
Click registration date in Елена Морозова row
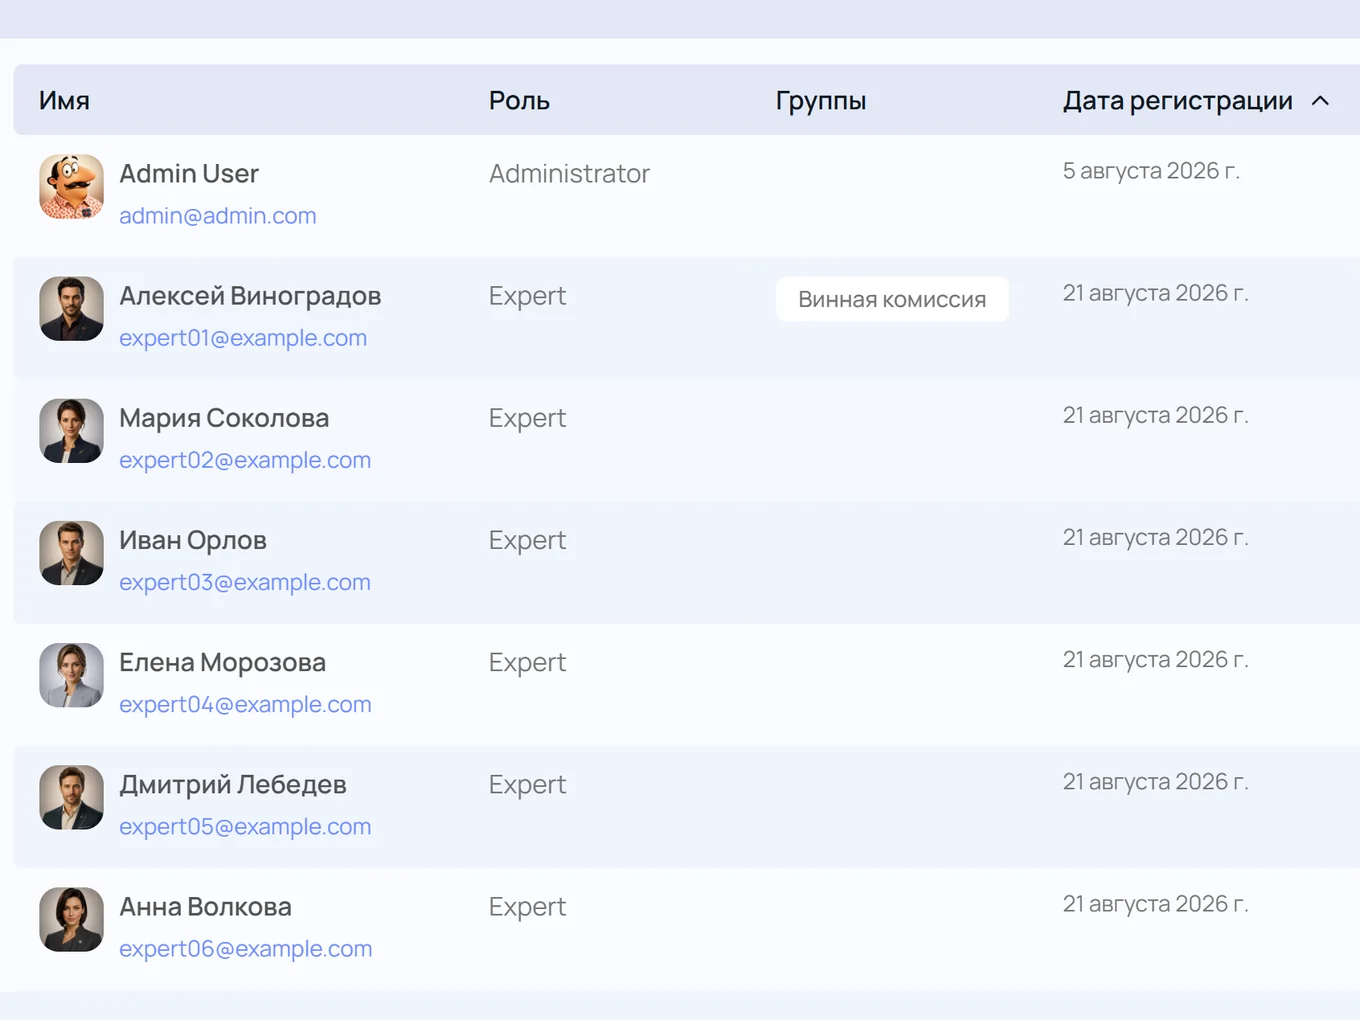(x=1155, y=659)
